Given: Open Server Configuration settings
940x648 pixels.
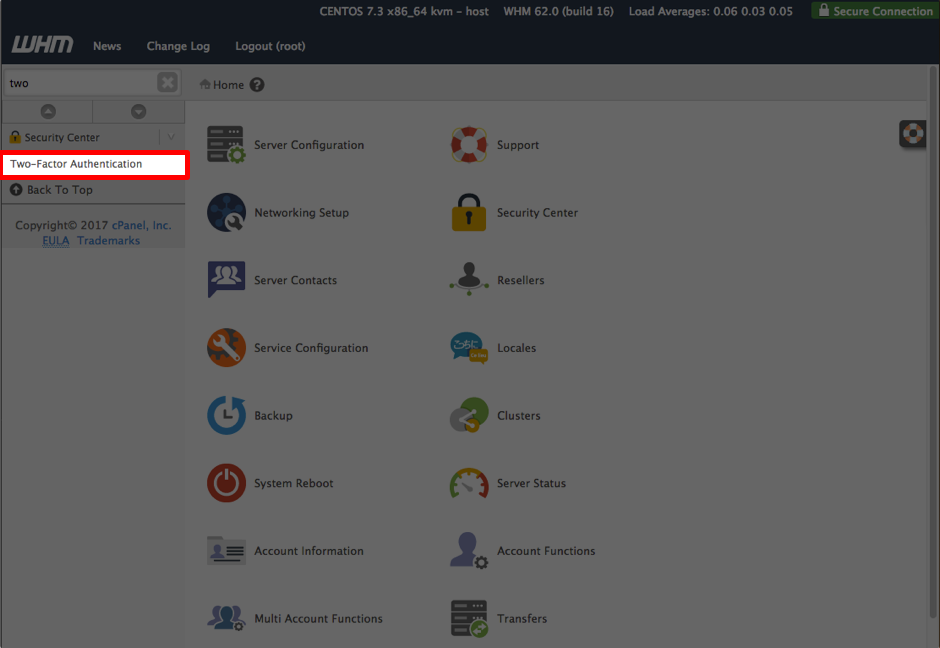Looking at the screenshot, I should (x=226, y=144).
